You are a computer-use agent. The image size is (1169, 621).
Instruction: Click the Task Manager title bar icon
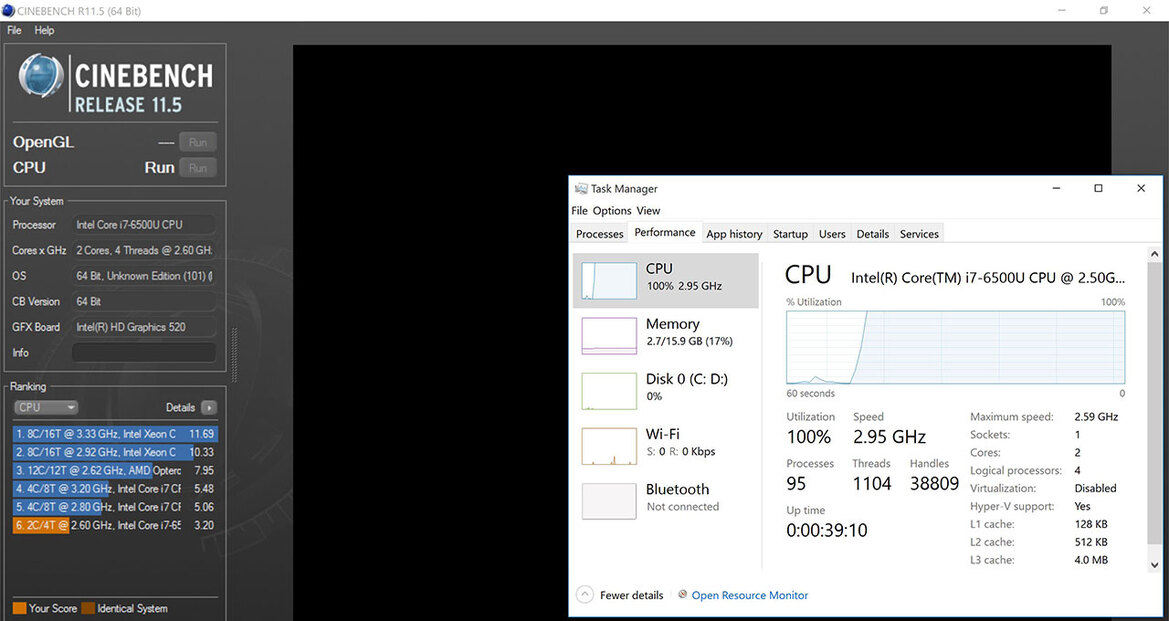pyautogui.click(x=582, y=189)
